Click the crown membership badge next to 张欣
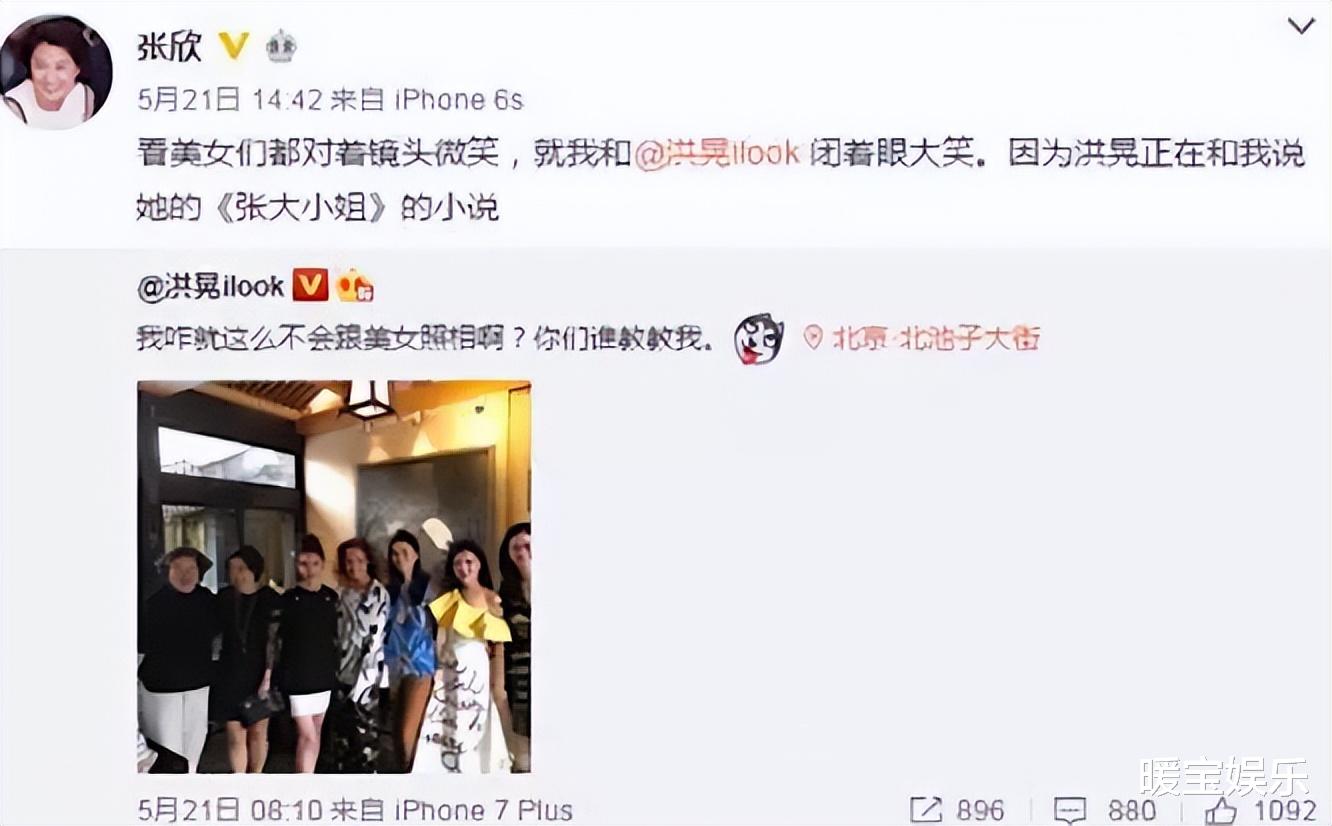 (280, 46)
